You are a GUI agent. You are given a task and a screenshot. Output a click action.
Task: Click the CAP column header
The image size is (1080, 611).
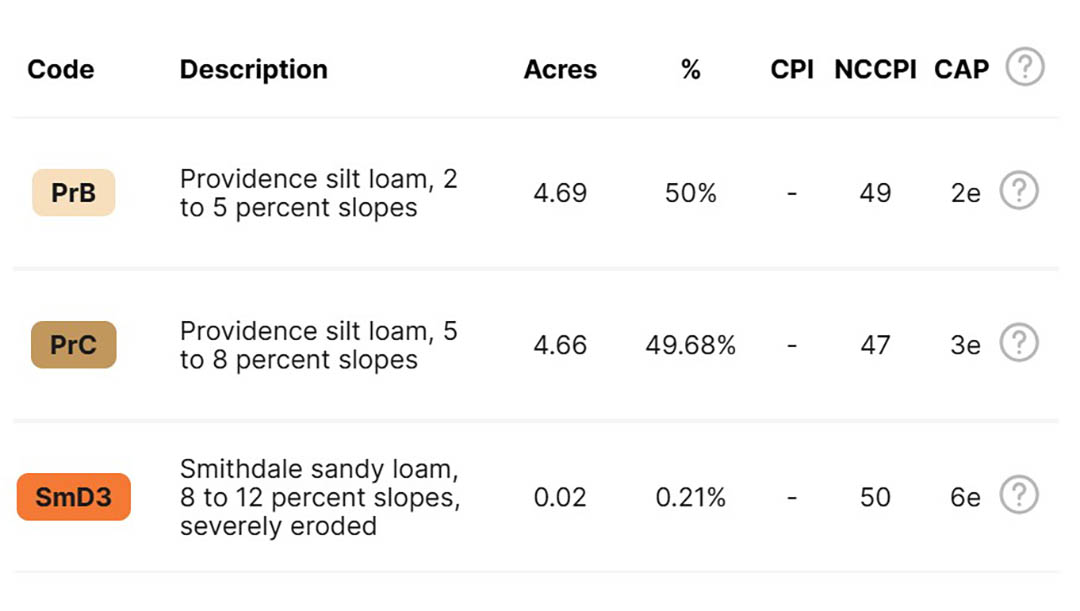pyautogui.click(x=962, y=70)
